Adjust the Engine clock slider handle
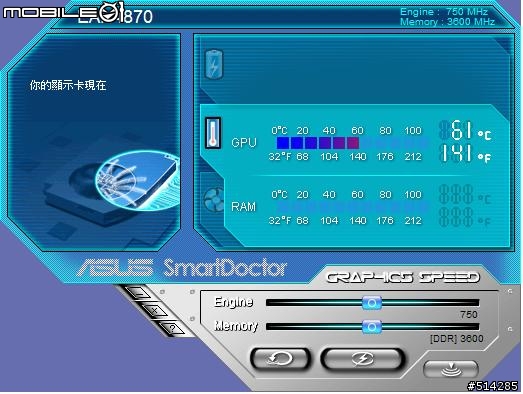 pyautogui.click(x=372, y=303)
